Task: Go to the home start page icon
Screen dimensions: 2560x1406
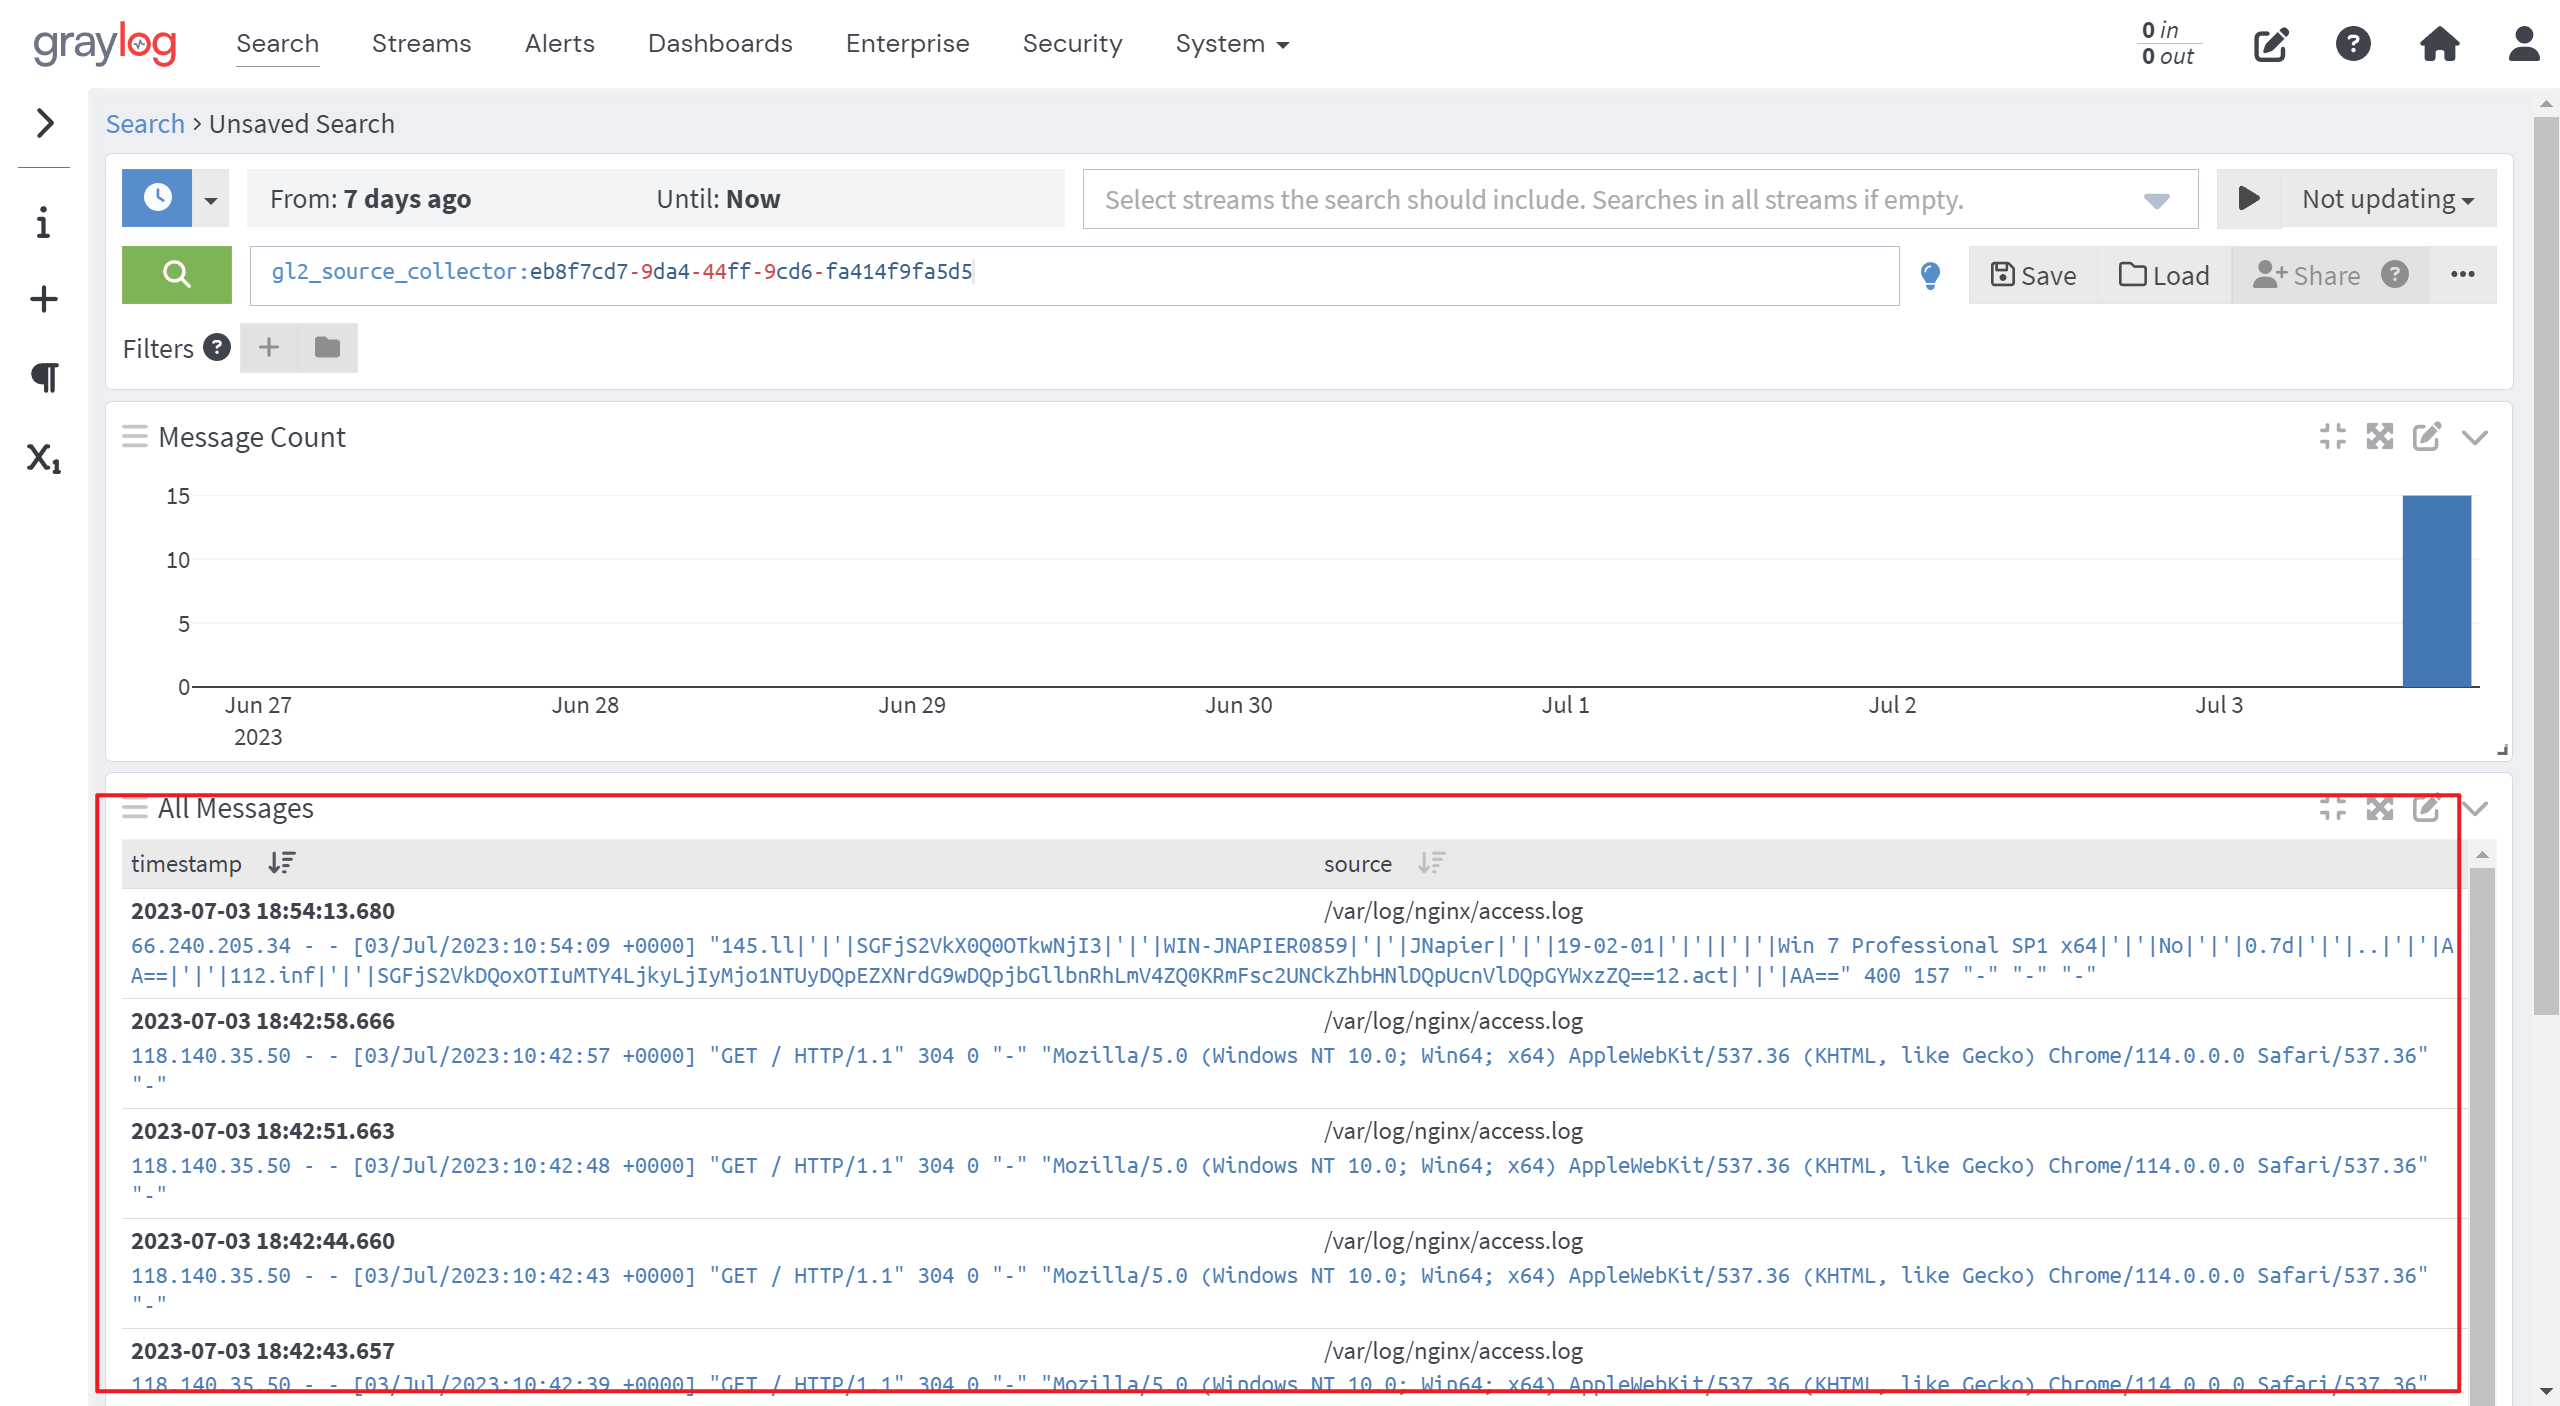Action: (2439, 44)
